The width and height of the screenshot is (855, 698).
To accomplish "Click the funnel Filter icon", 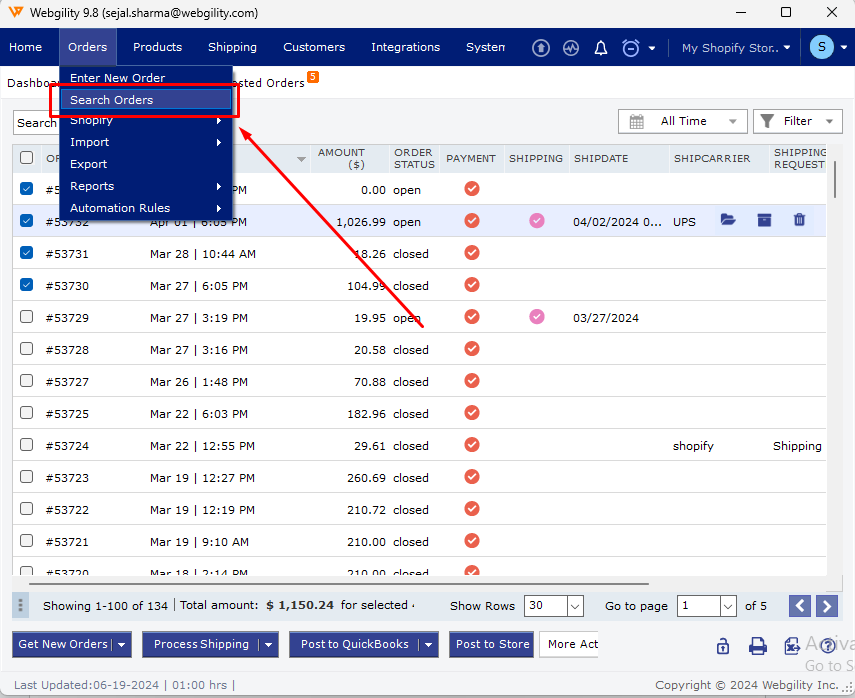I will 767,121.
